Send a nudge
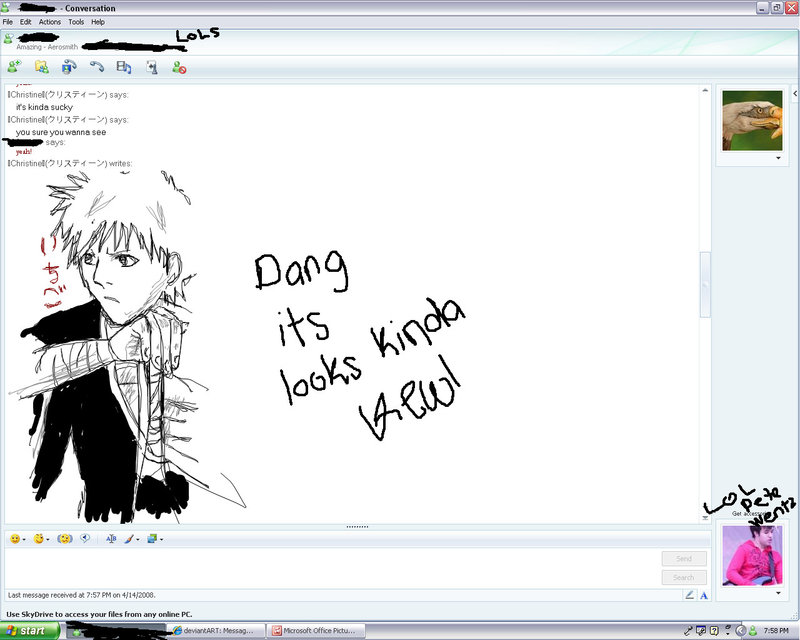The height and width of the screenshot is (640, 800). coord(63,540)
